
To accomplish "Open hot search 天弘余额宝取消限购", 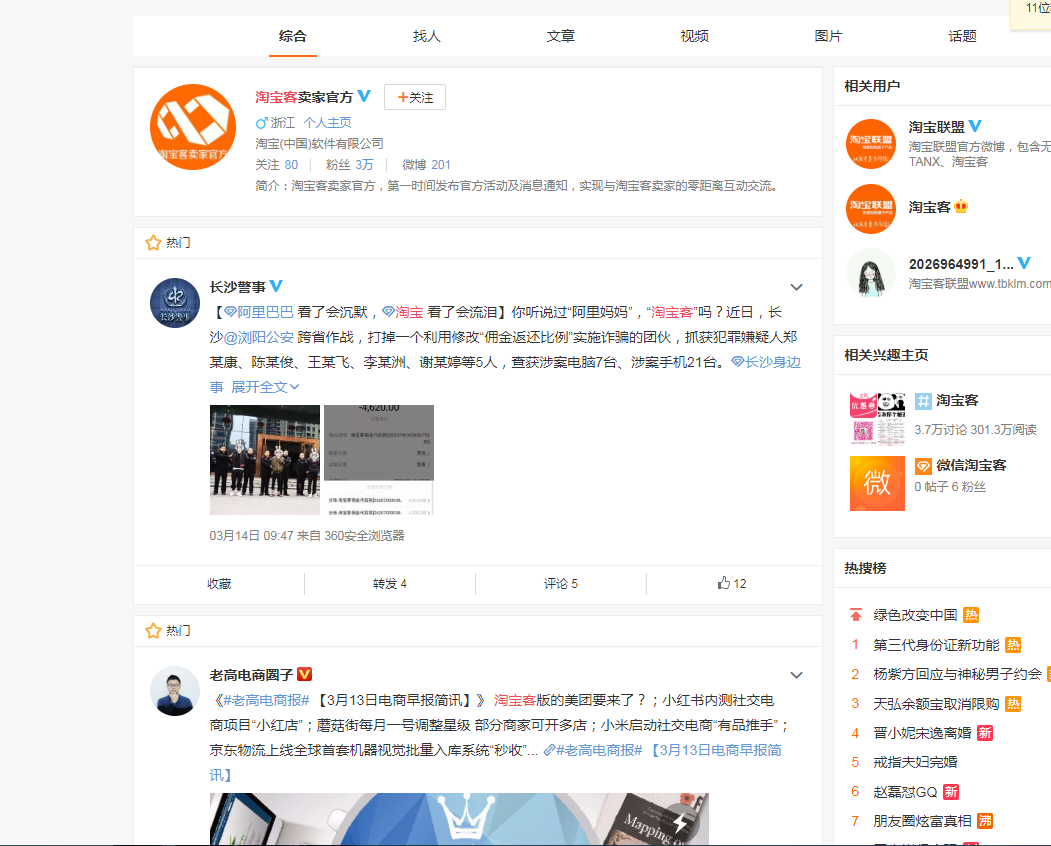I will point(936,704).
